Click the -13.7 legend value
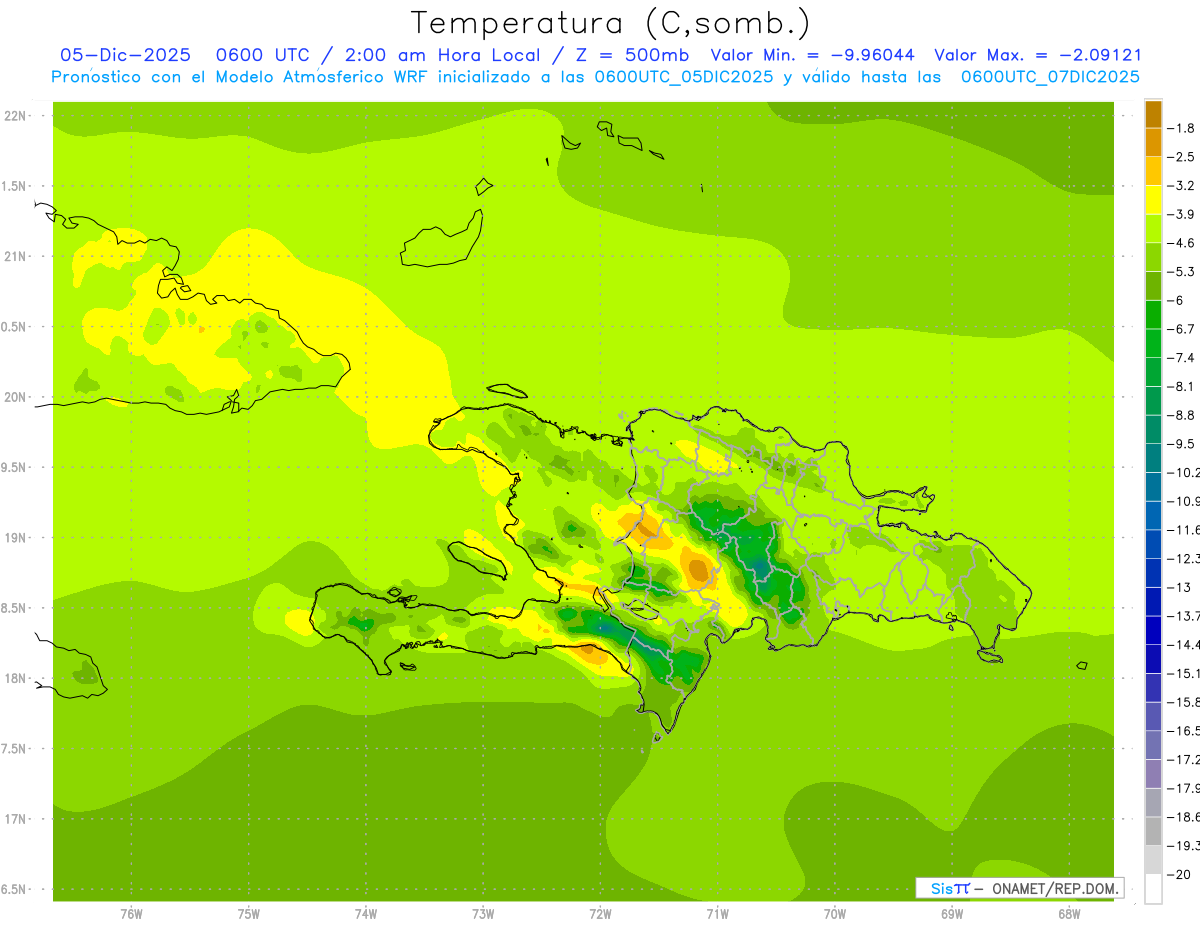Screen dimensions: 1200x927 point(1183,615)
